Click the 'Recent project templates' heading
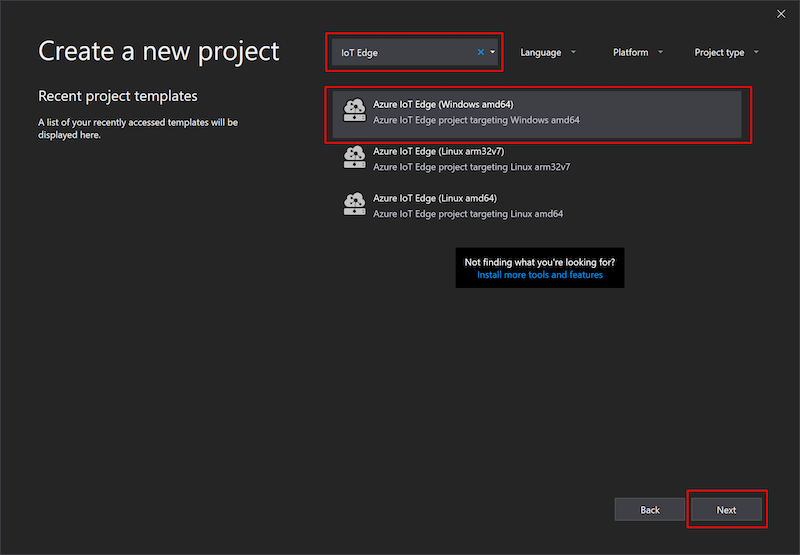The width and height of the screenshot is (800, 555). click(x=118, y=96)
